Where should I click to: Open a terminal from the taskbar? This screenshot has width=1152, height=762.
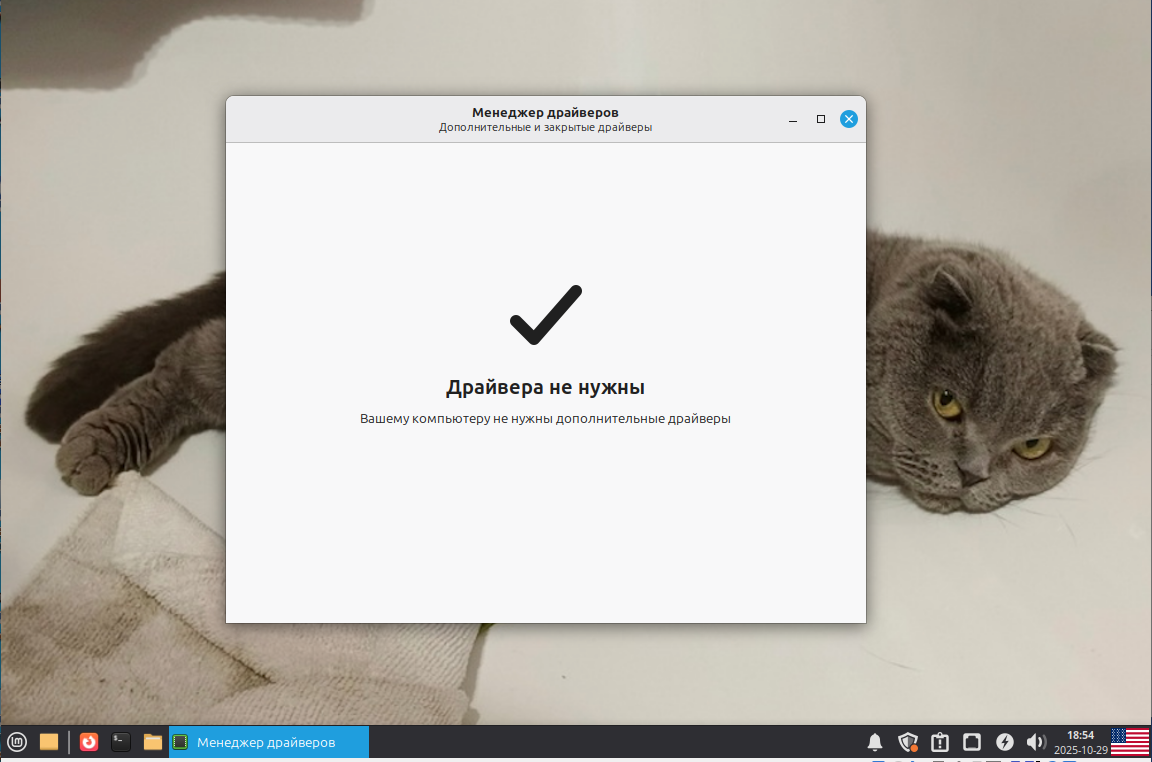tap(119, 742)
